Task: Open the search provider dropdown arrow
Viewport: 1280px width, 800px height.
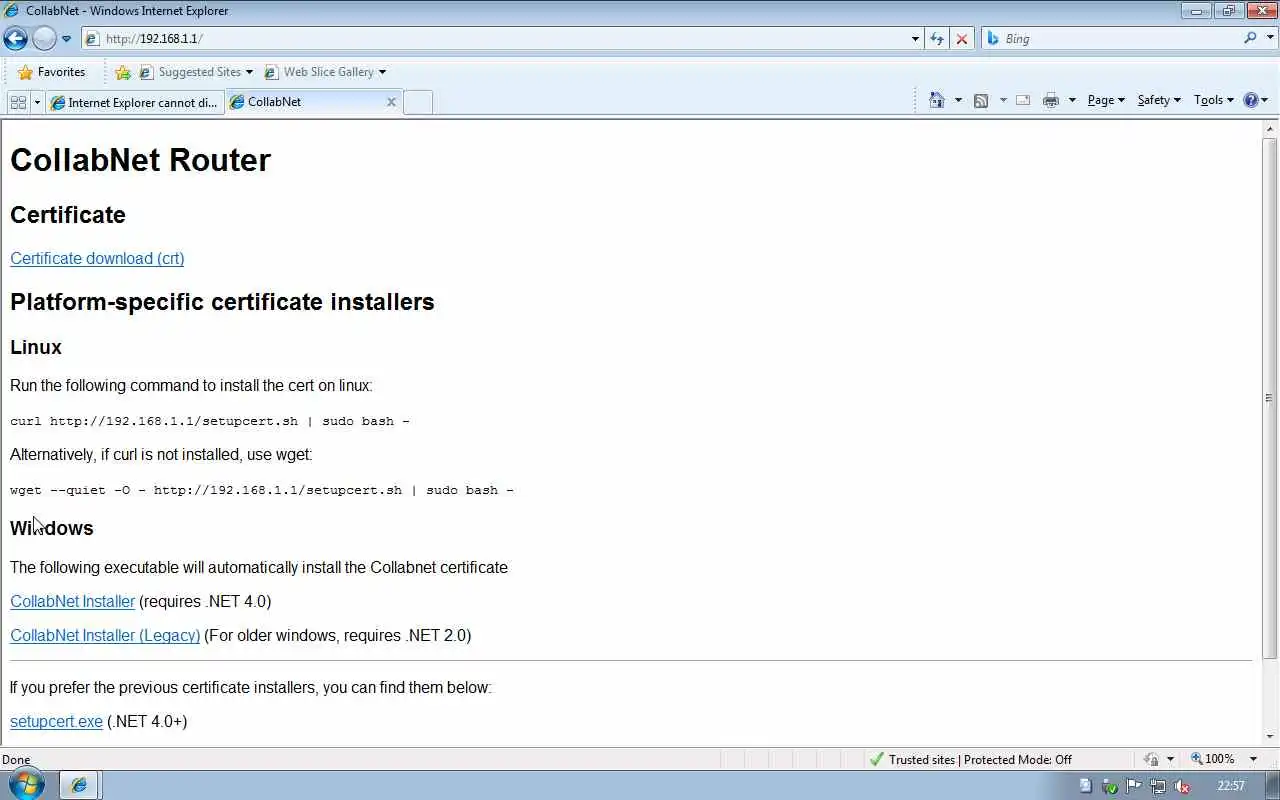Action: coord(1269,38)
